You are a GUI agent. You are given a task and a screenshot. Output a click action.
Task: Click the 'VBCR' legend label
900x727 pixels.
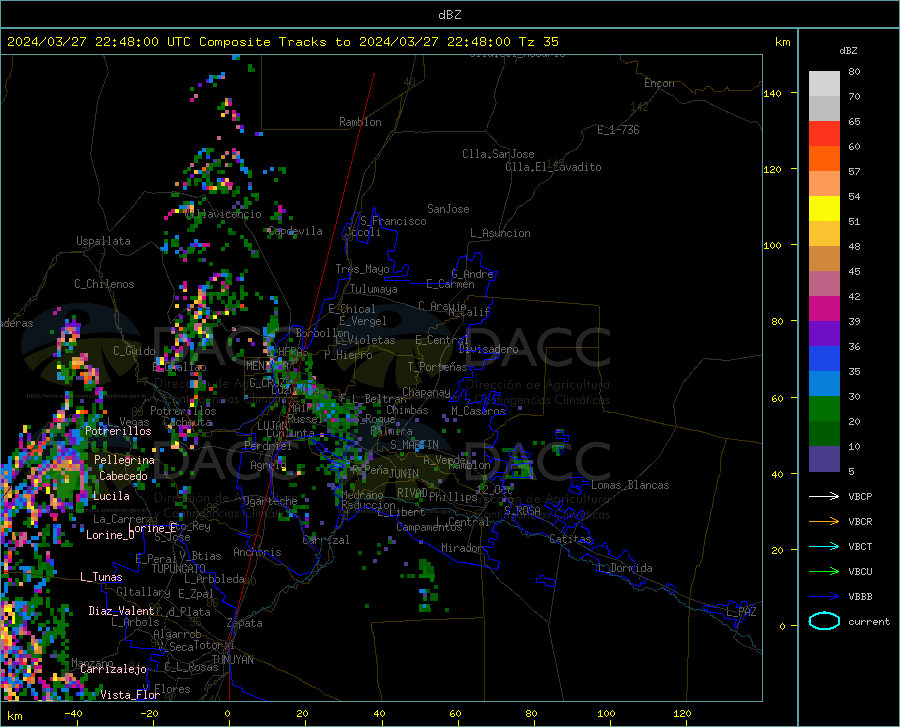pos(860,522)
